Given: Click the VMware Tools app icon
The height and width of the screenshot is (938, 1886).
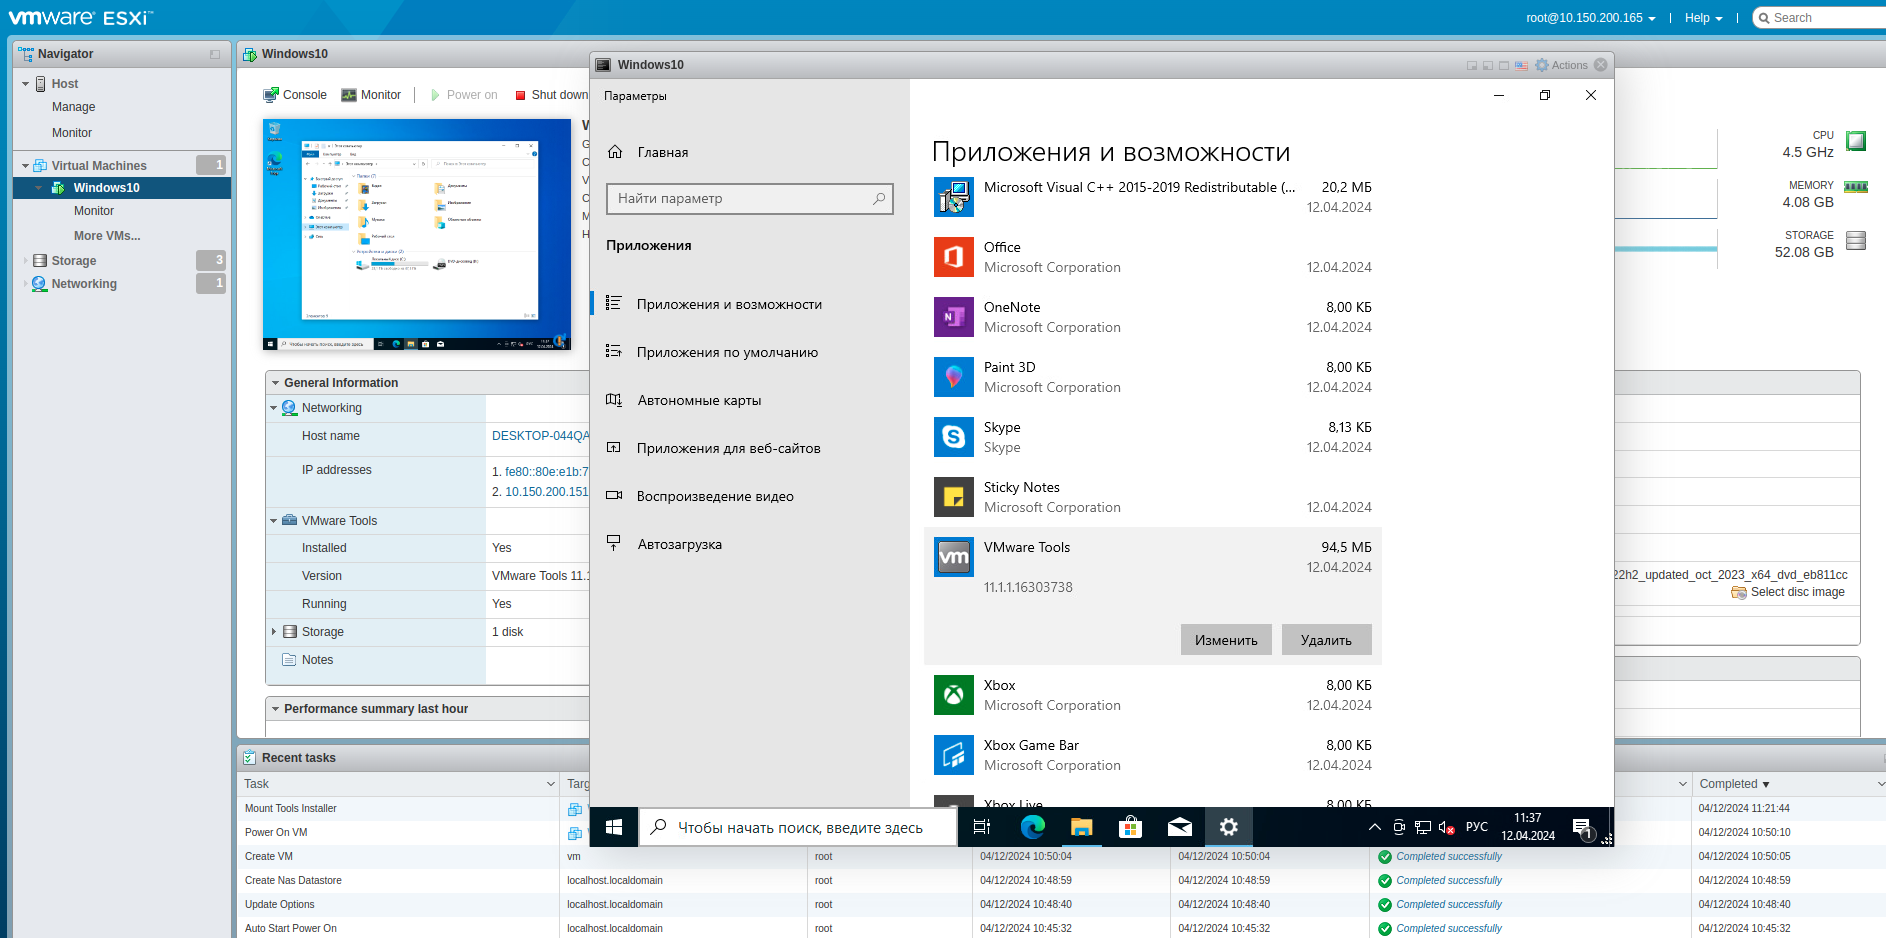Looking at the screenshot, I should pos(954,557).
